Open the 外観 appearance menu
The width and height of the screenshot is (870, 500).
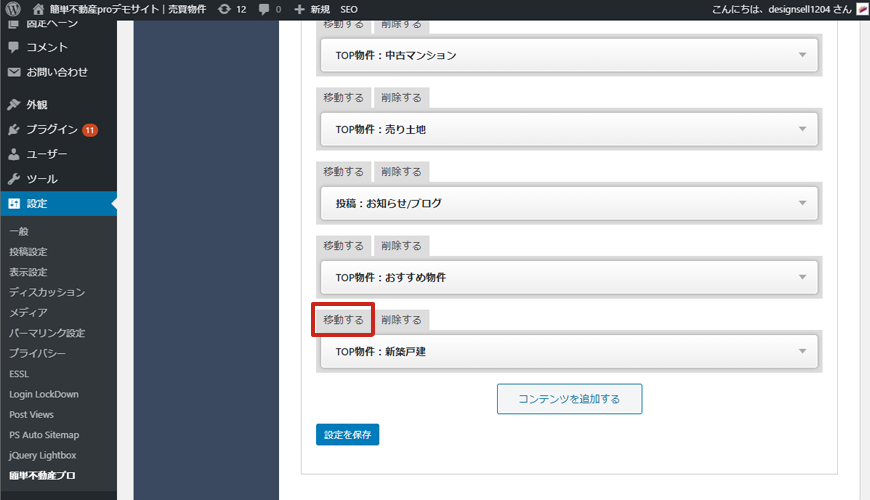pyautogui.click(x=37, y=104)
